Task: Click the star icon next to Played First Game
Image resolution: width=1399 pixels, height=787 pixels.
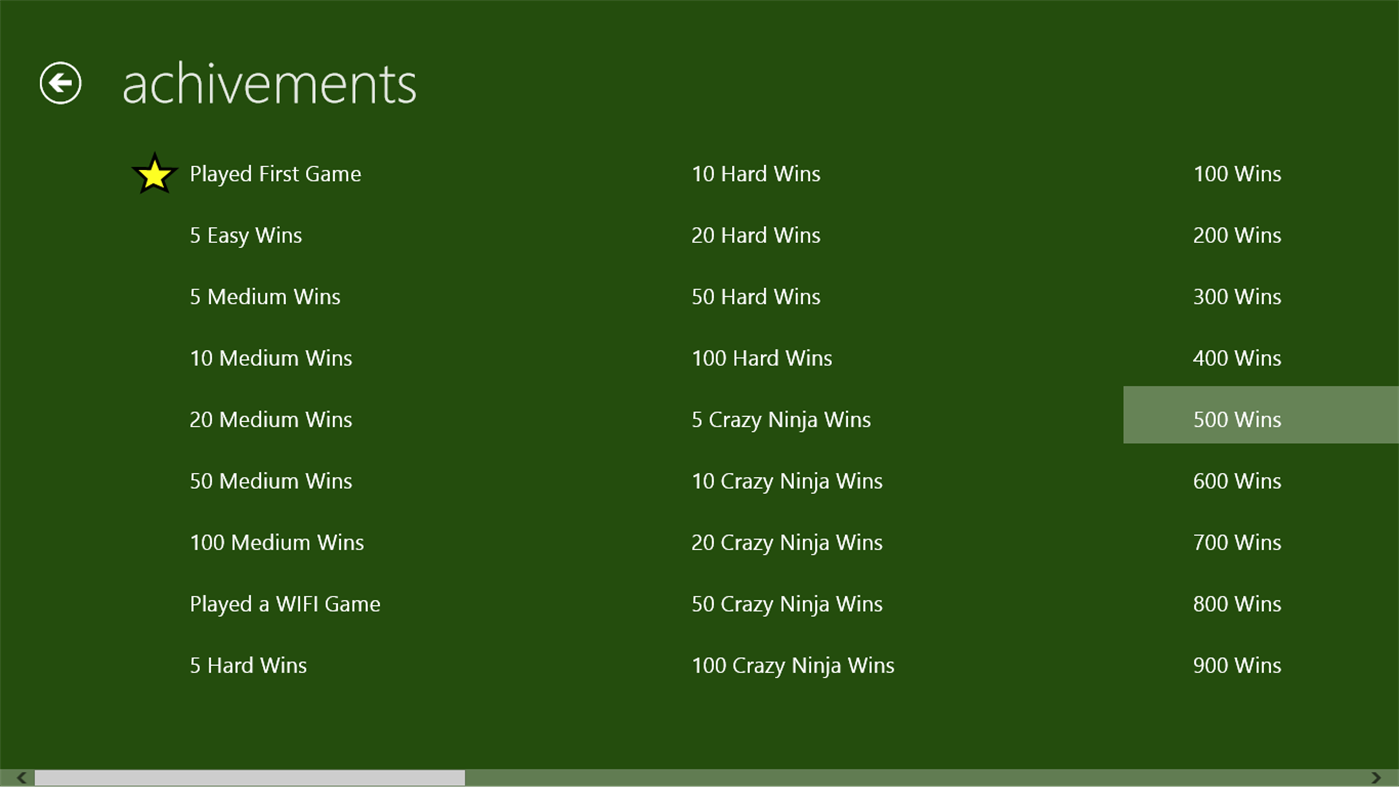Action: click(x=154, y=171)
